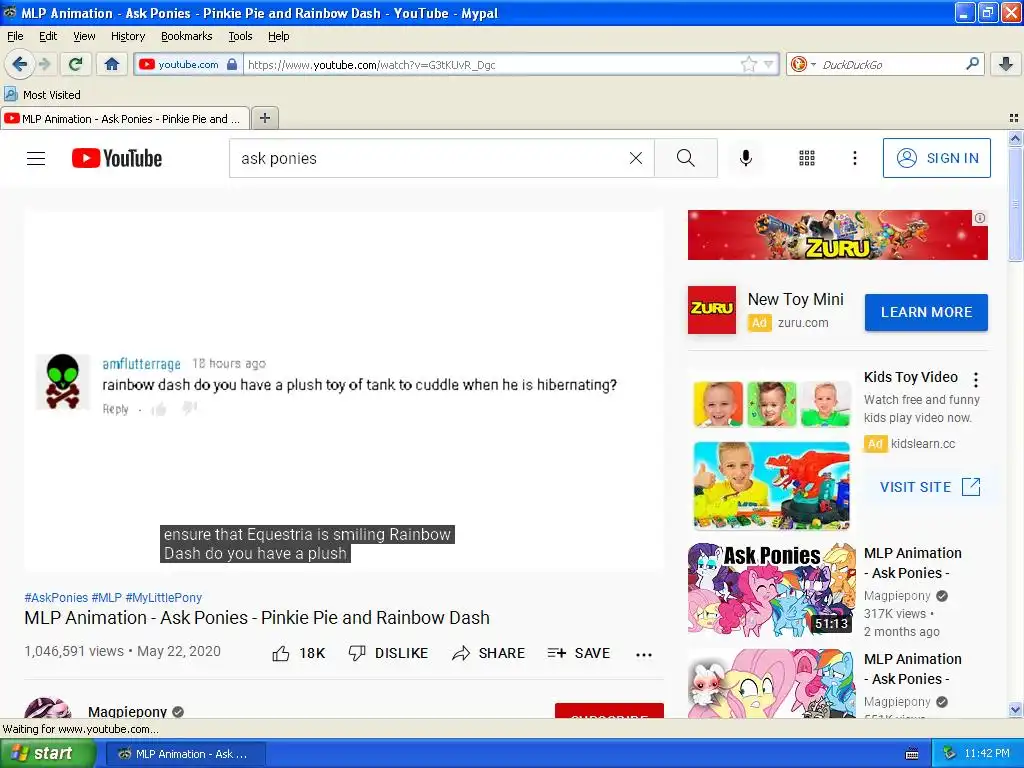Open the View menu
Viewport: 1024px width, 768px height.
pos(84,36)
